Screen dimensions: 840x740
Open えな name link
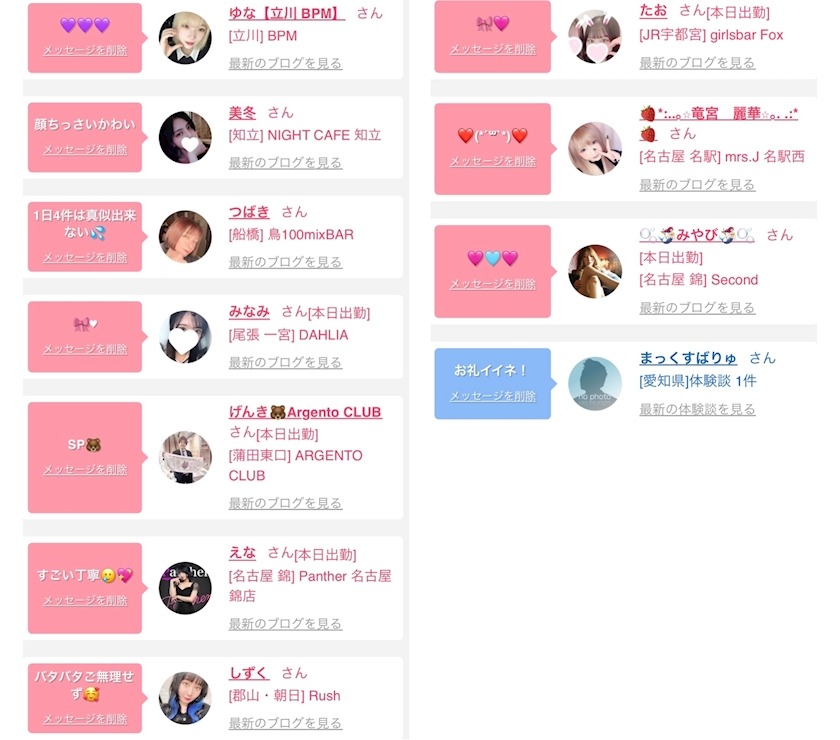tap(242, 552)
